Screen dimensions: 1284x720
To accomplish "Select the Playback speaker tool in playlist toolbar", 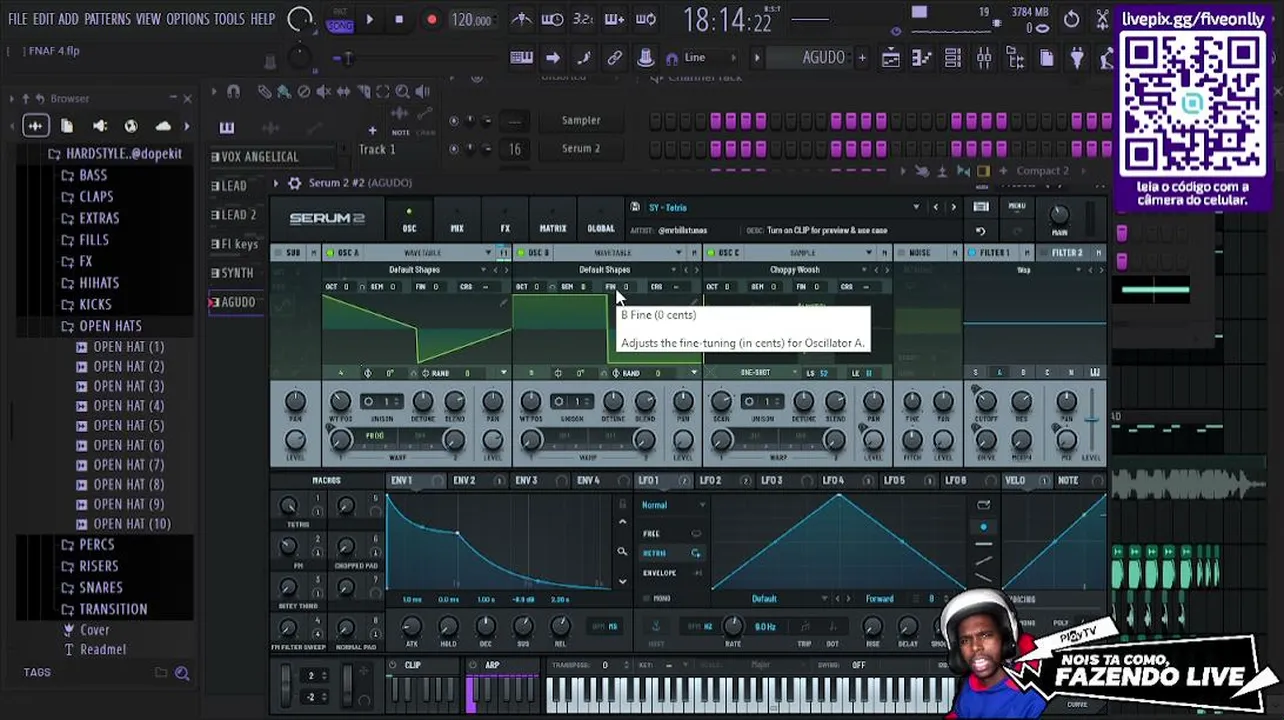I will click(x=421, y=92).
